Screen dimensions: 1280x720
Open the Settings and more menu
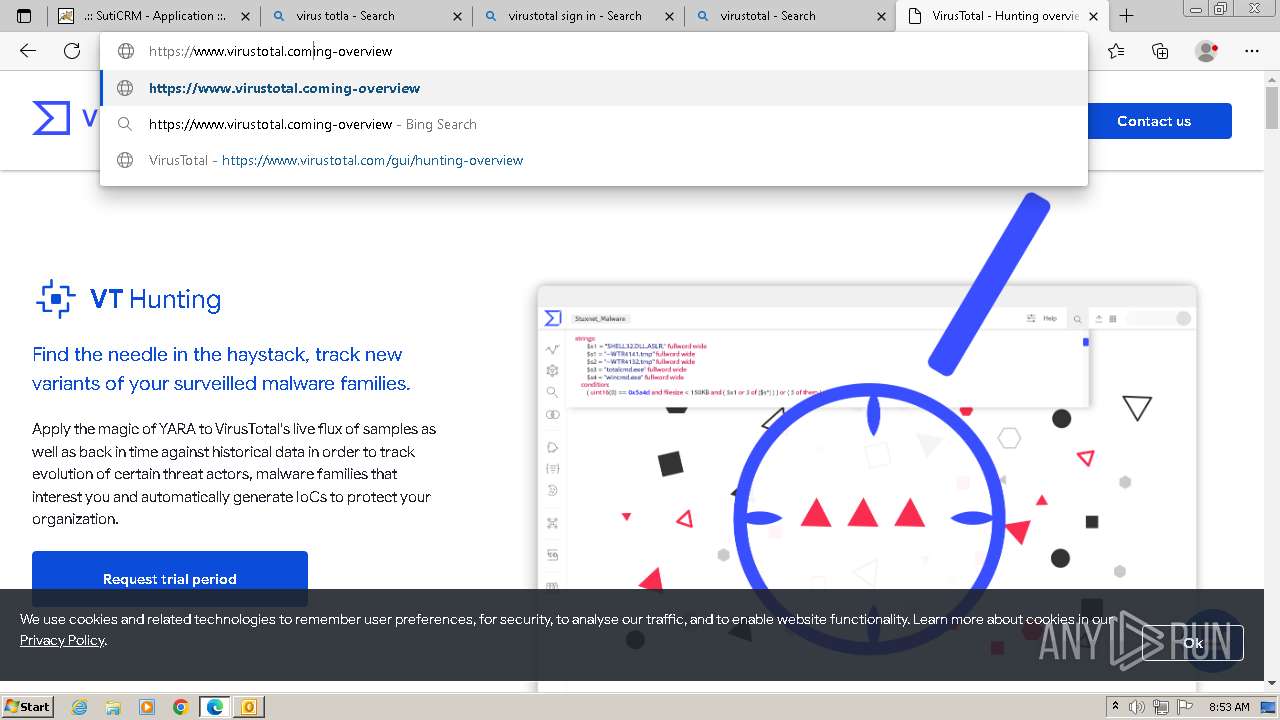pos(1252,51)
